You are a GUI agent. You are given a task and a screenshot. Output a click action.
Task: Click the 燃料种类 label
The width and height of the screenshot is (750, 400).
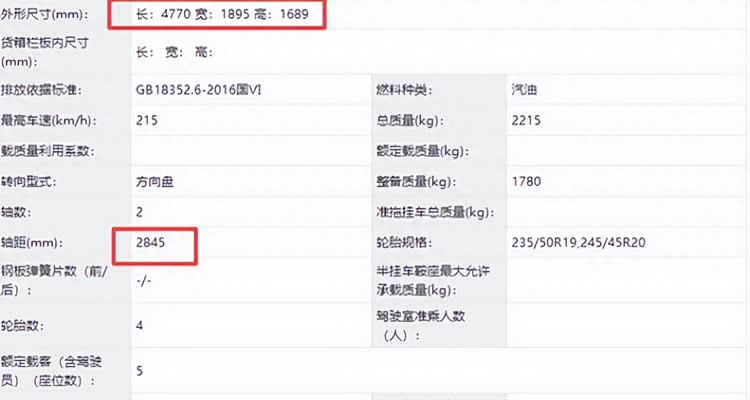click(405, 90)
